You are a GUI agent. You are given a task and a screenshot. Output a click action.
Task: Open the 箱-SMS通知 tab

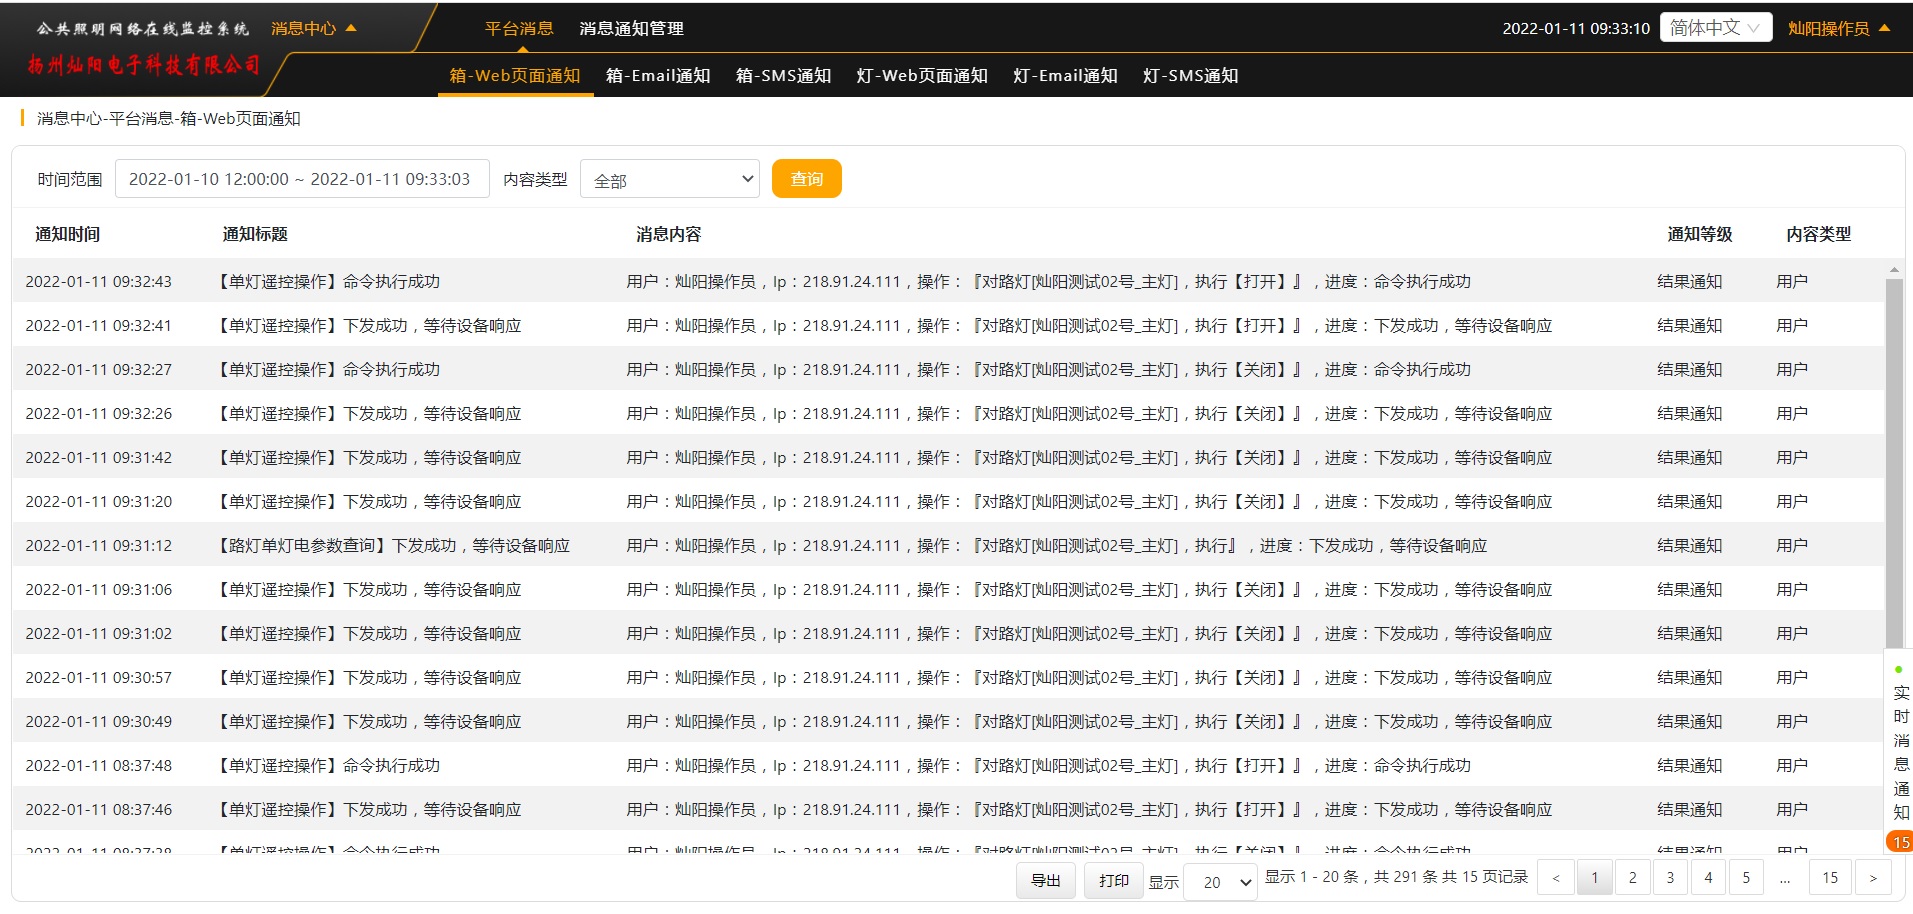[x=783, y=76]
